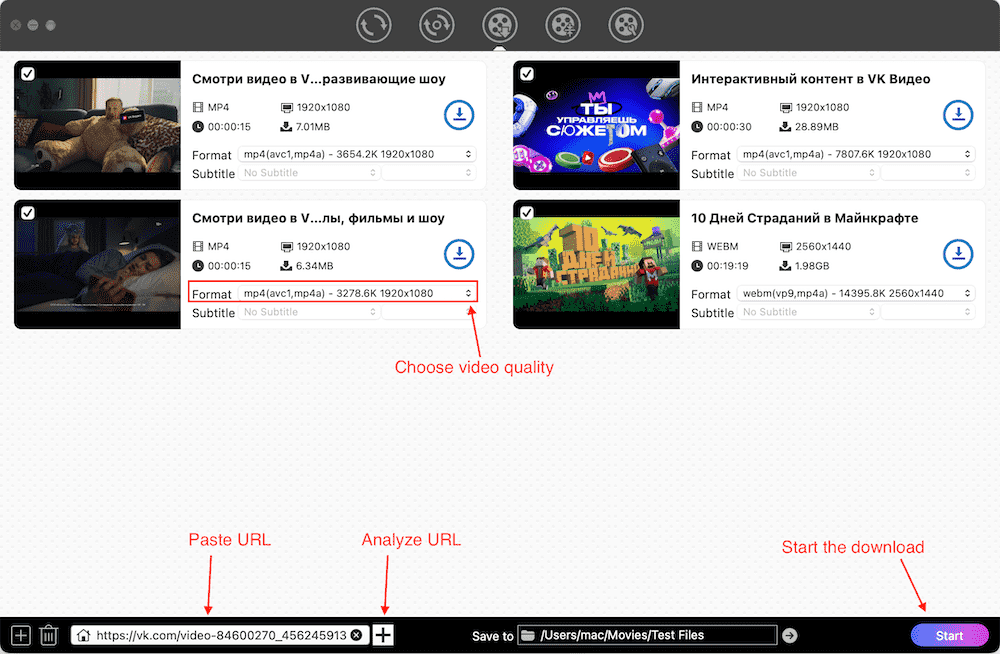Uncheck the 10 Дней Страданий video selection
The height and width of the screenshot is (654, 1000).
point(525,212)
